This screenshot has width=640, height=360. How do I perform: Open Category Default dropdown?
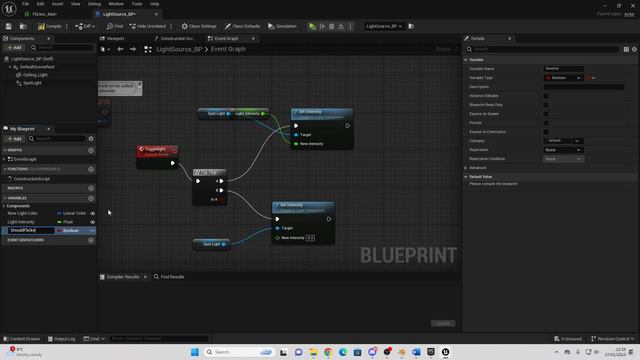[x=563, y=141]
